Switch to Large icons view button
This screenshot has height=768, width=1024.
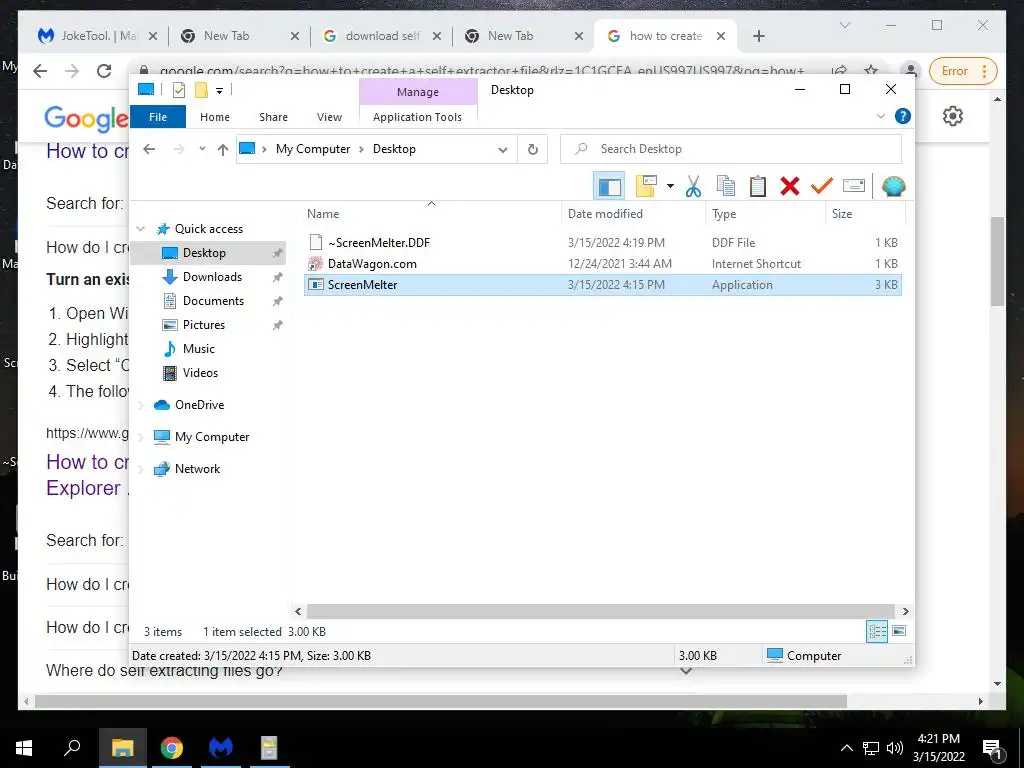pos(899,632)
